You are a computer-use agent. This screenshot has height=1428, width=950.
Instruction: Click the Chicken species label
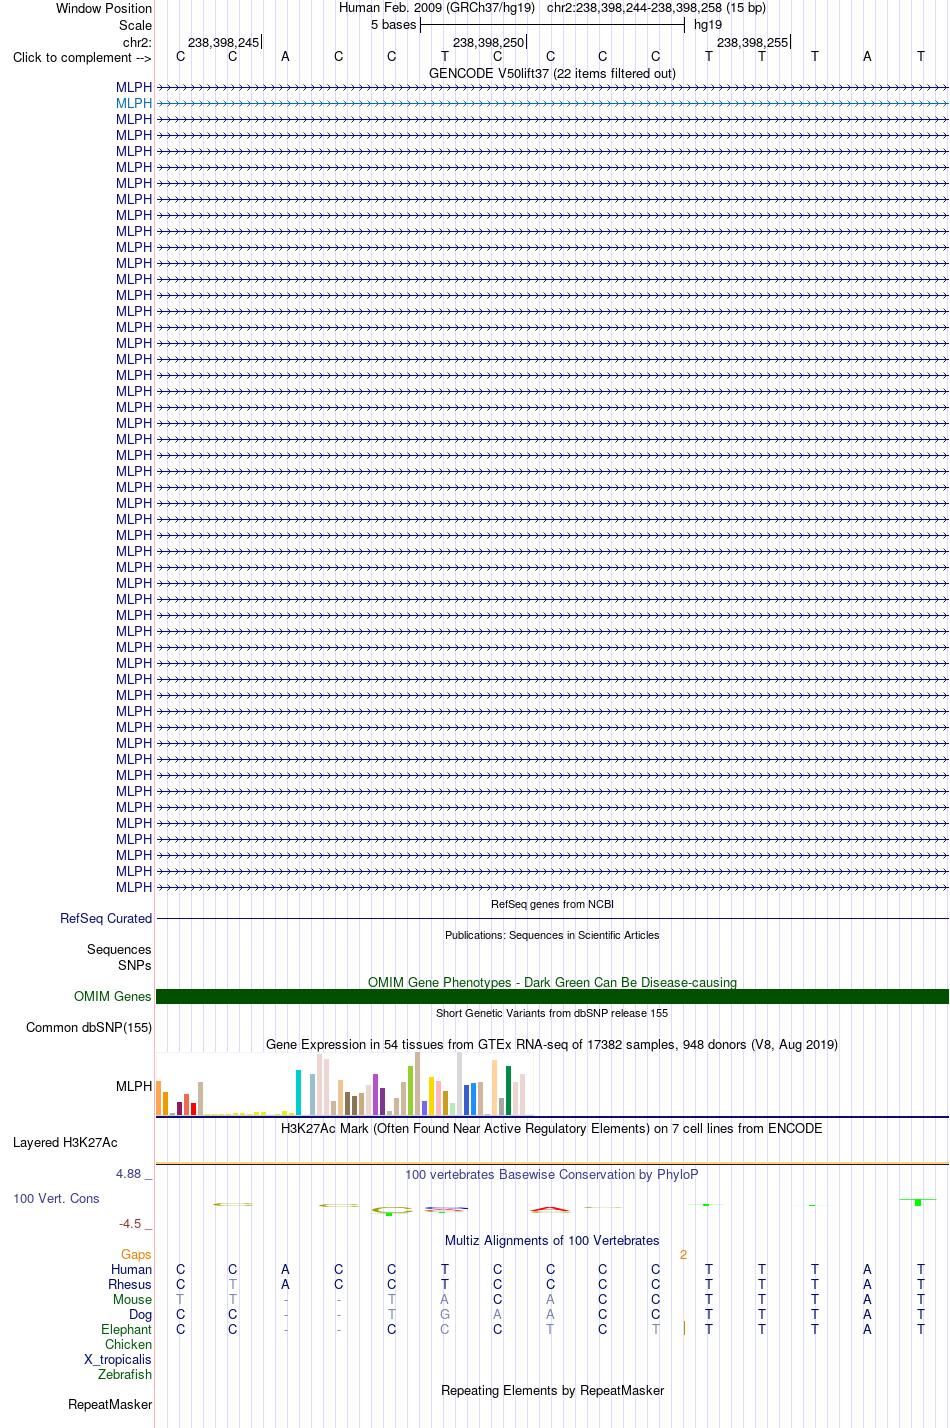tap(128, 1344)
